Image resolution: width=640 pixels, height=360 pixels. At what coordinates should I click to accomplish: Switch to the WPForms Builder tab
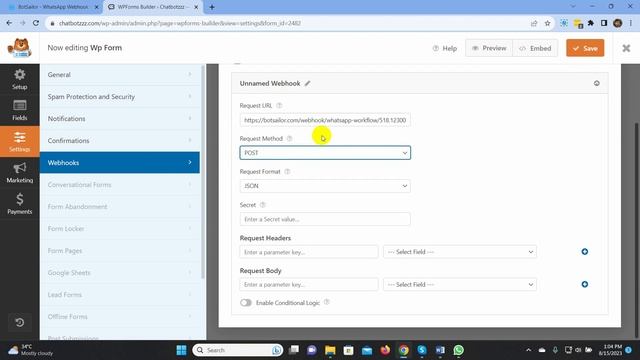[x=152, y=7]
